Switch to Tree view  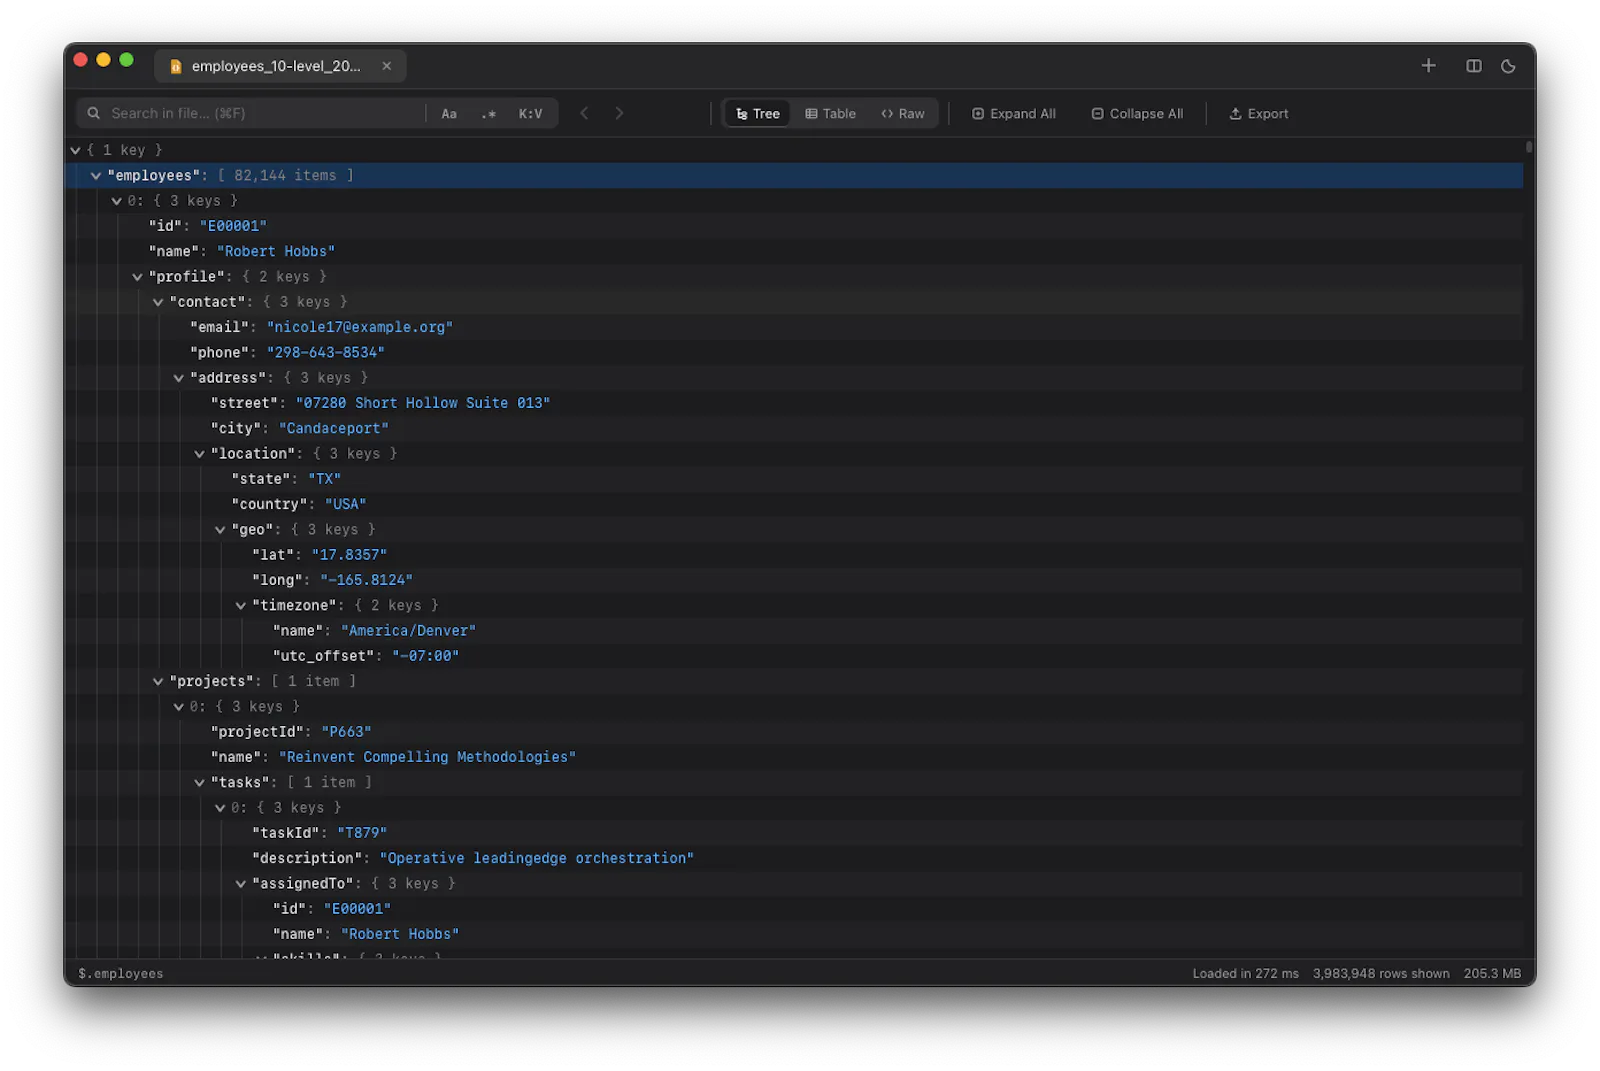point(757,114)
